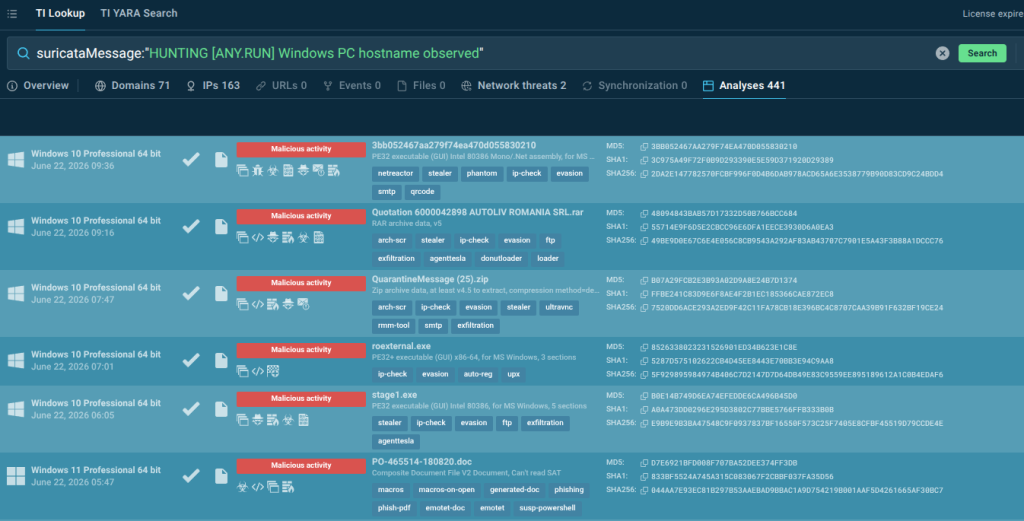Copy SHA256 of Quotation AUTOLIV row
Image resolution: width=1024 pixels, height=521 pixels.
(x=644, y=241)
